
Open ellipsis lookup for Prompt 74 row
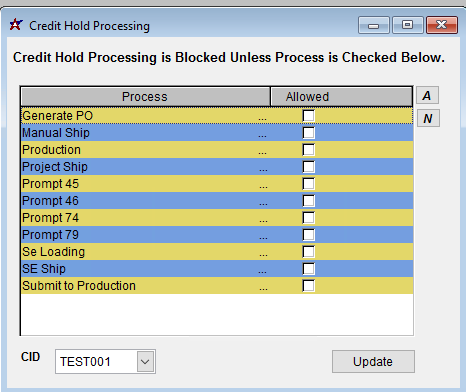[263, 218]
